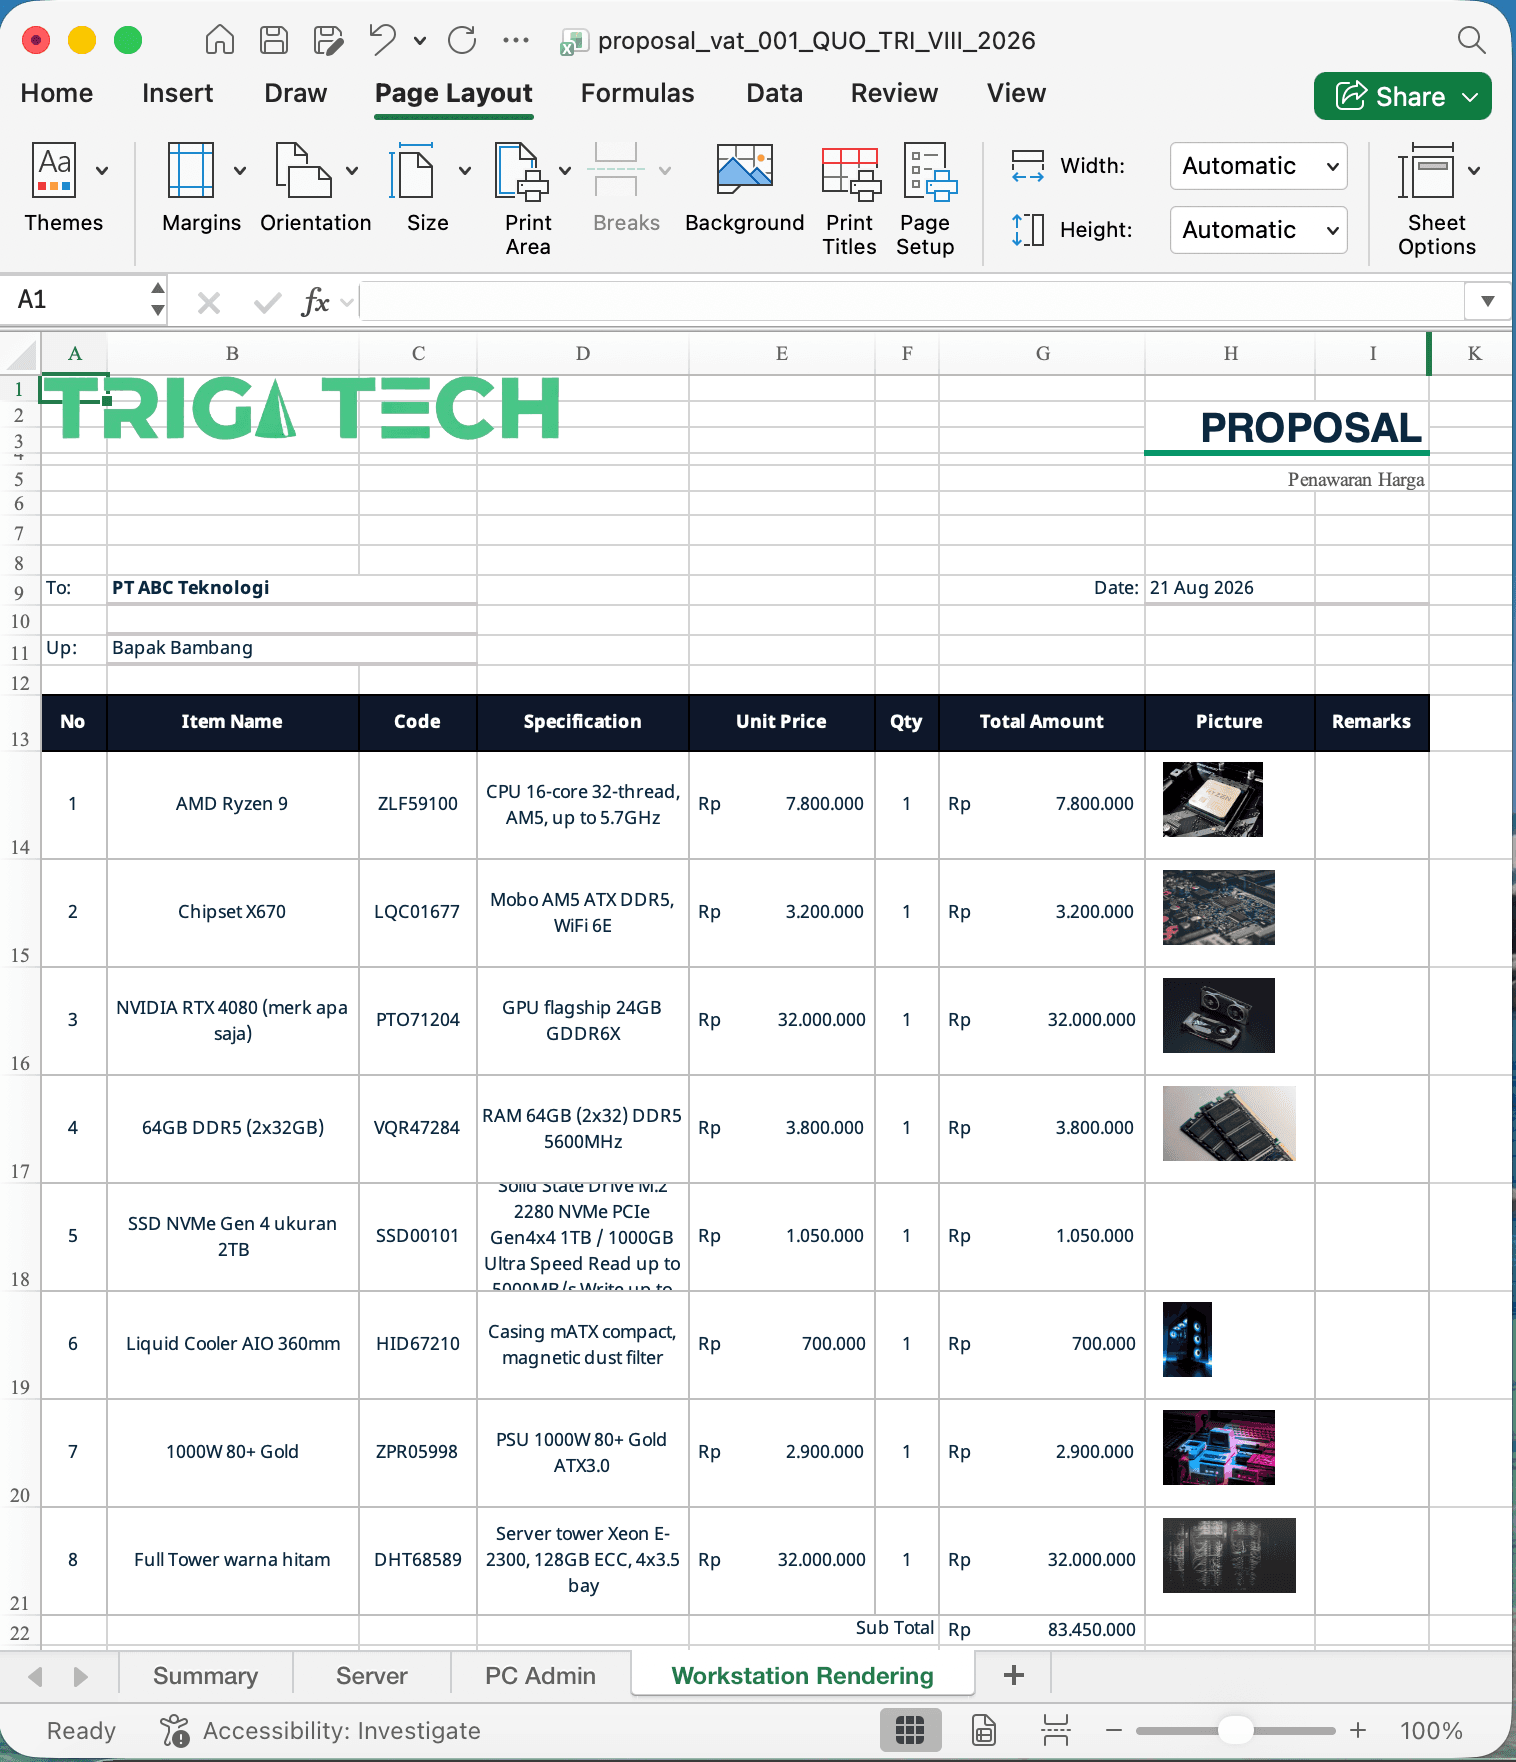Click the Insert Function fx button
The width and height of the screenshot is (1516, 1762).
pyautogui.click(x=315, y=301)
